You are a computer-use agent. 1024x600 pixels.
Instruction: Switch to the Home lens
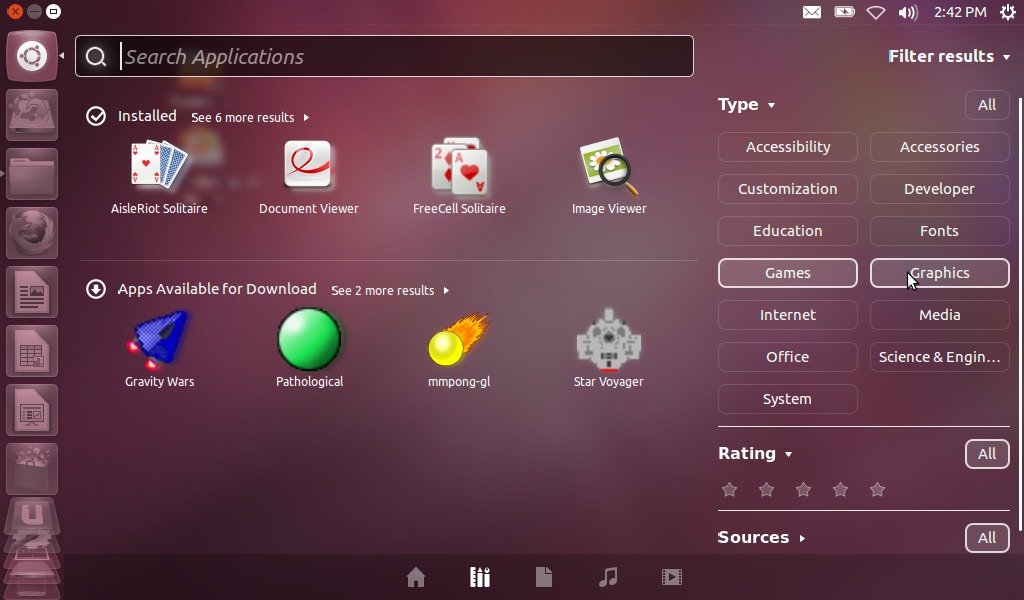[416, 577]
